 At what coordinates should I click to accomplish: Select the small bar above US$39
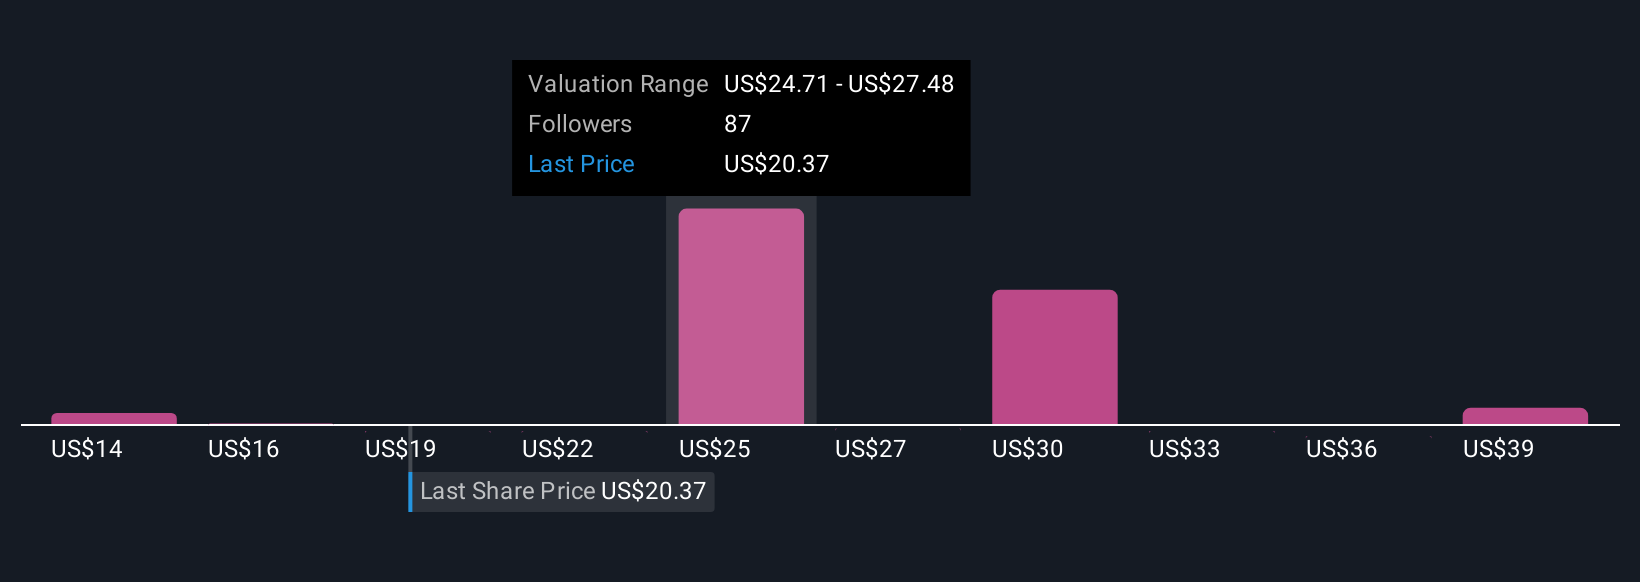(1525, 416)
